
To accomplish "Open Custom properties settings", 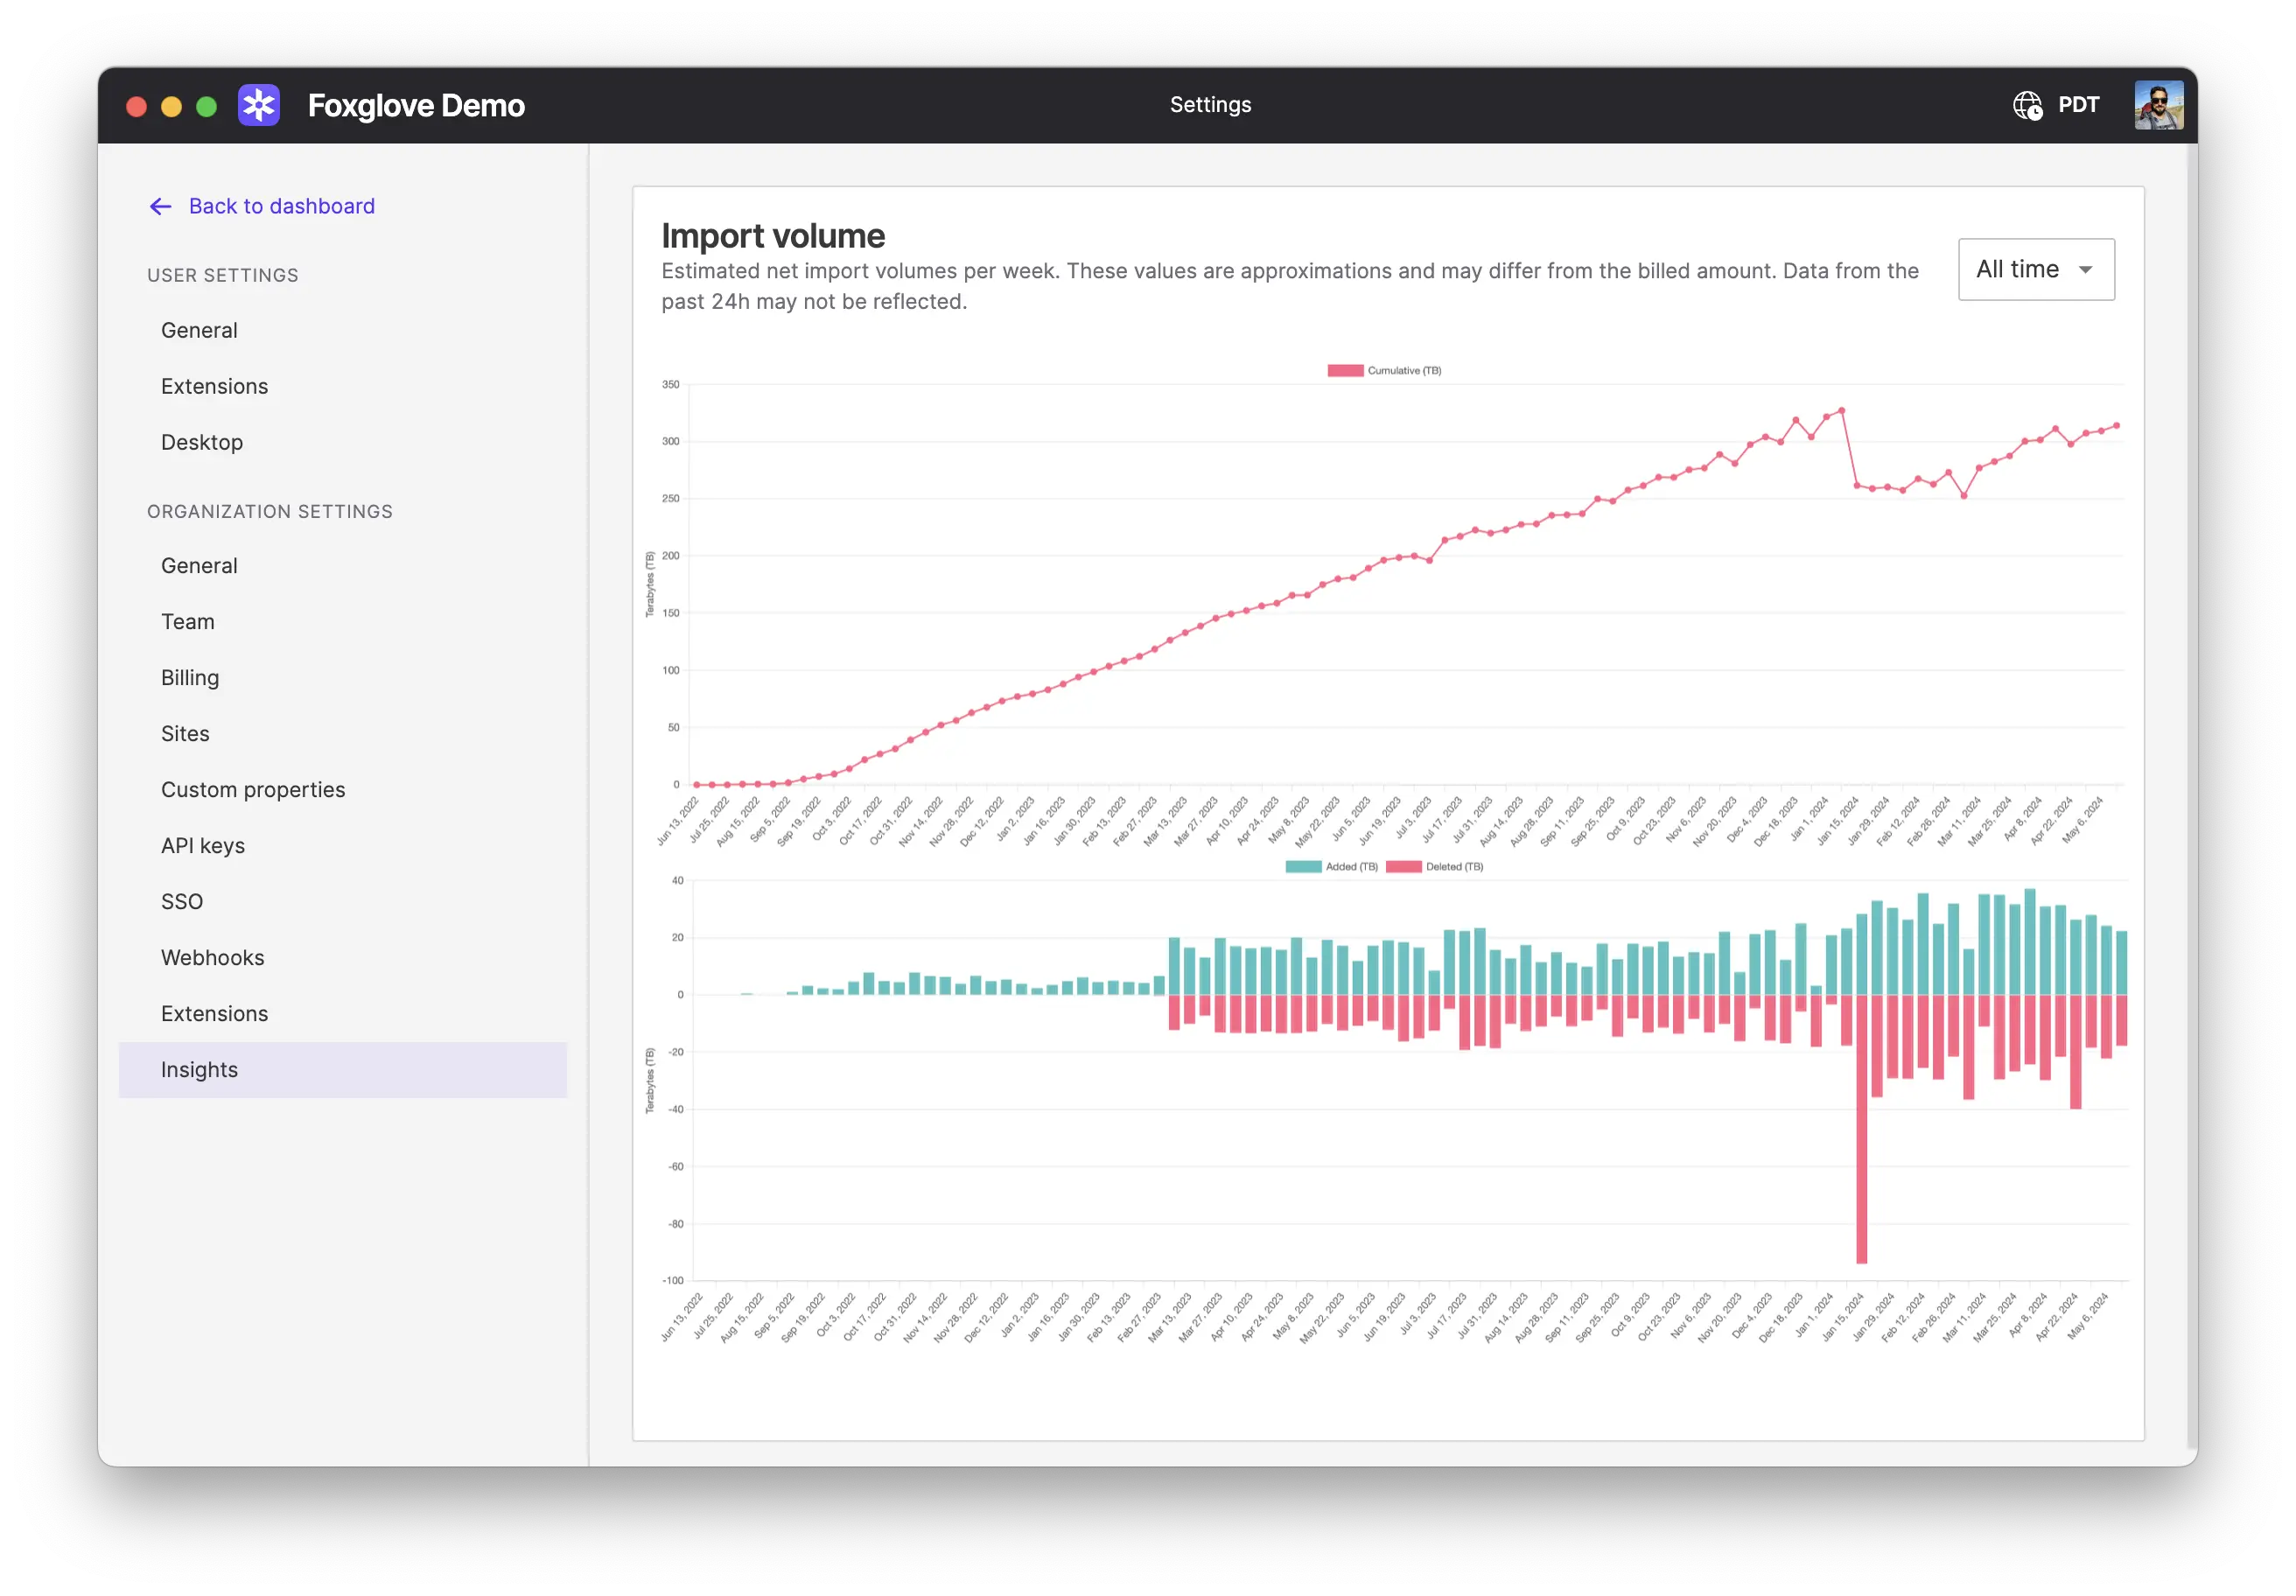I will click(253, 790).
